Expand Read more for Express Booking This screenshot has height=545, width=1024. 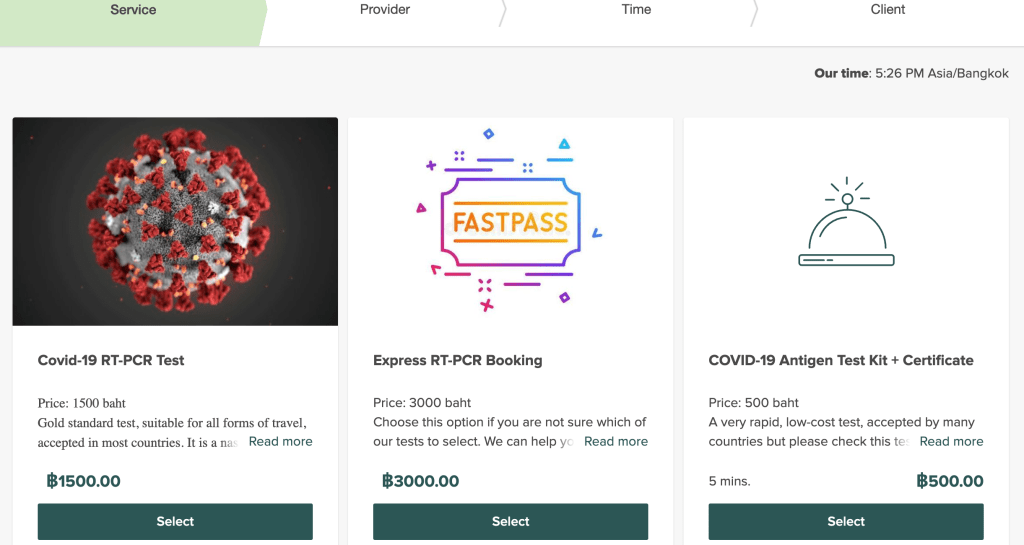click(x=616, y=441)
